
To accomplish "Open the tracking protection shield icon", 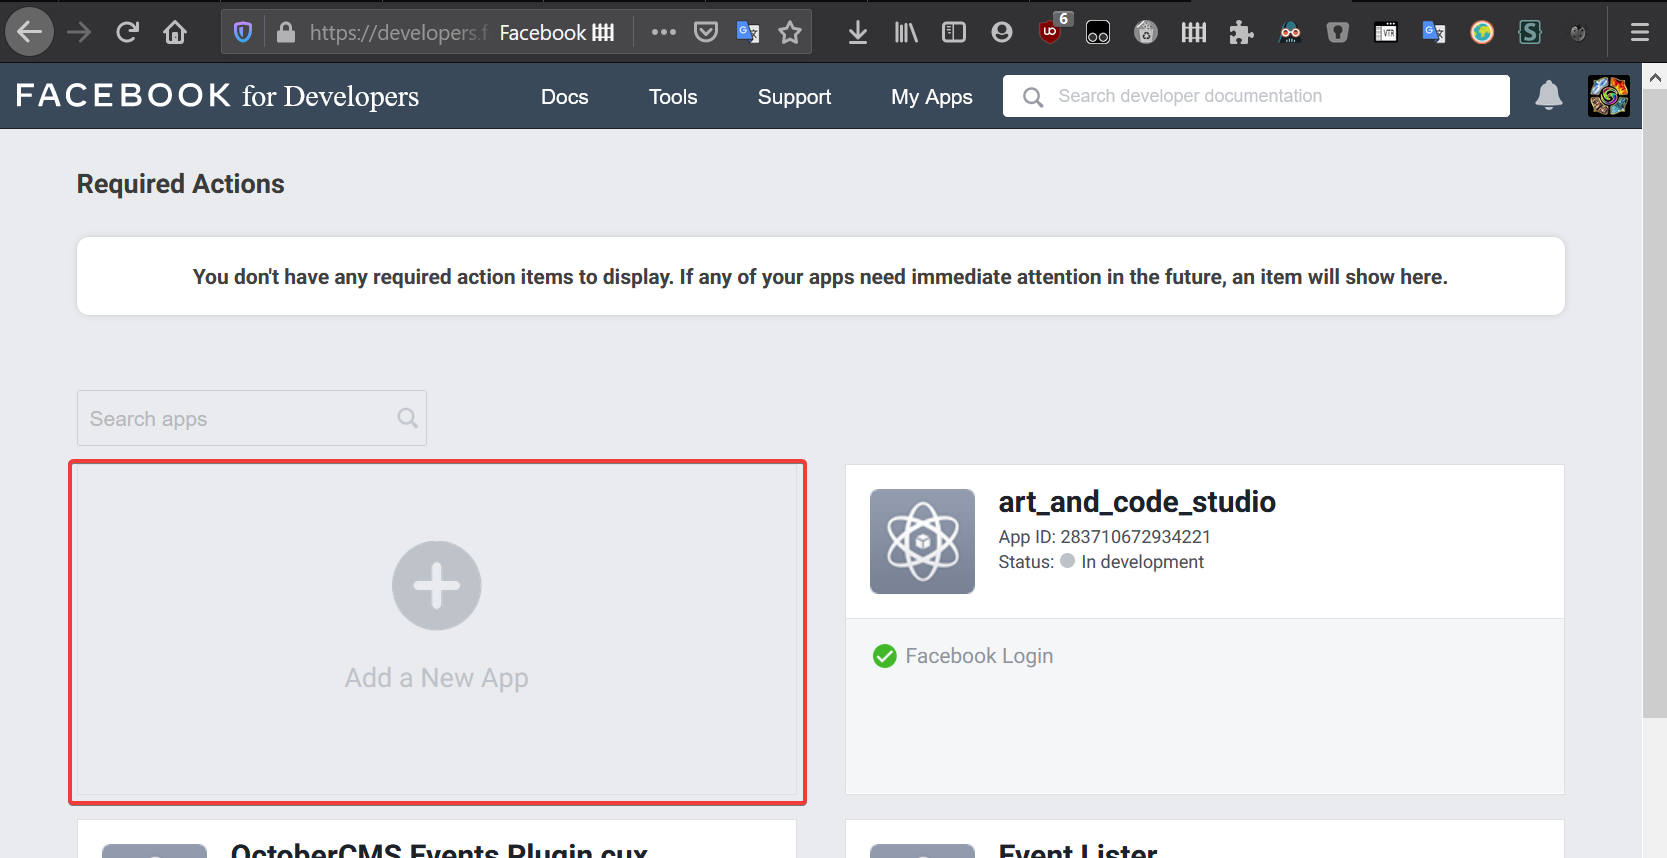I will pyautogui.click(x=243, y=32).
